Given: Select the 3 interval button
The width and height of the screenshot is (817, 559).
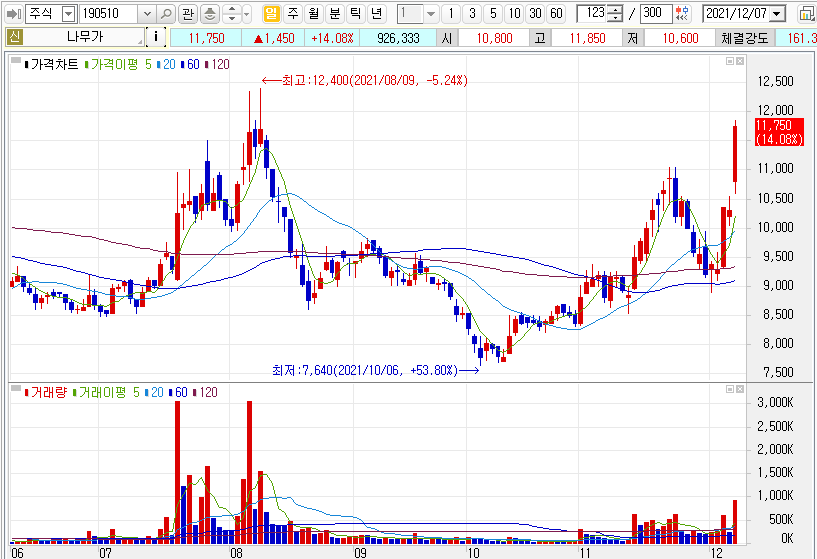Looking at the screenshot, I should 472,14.
